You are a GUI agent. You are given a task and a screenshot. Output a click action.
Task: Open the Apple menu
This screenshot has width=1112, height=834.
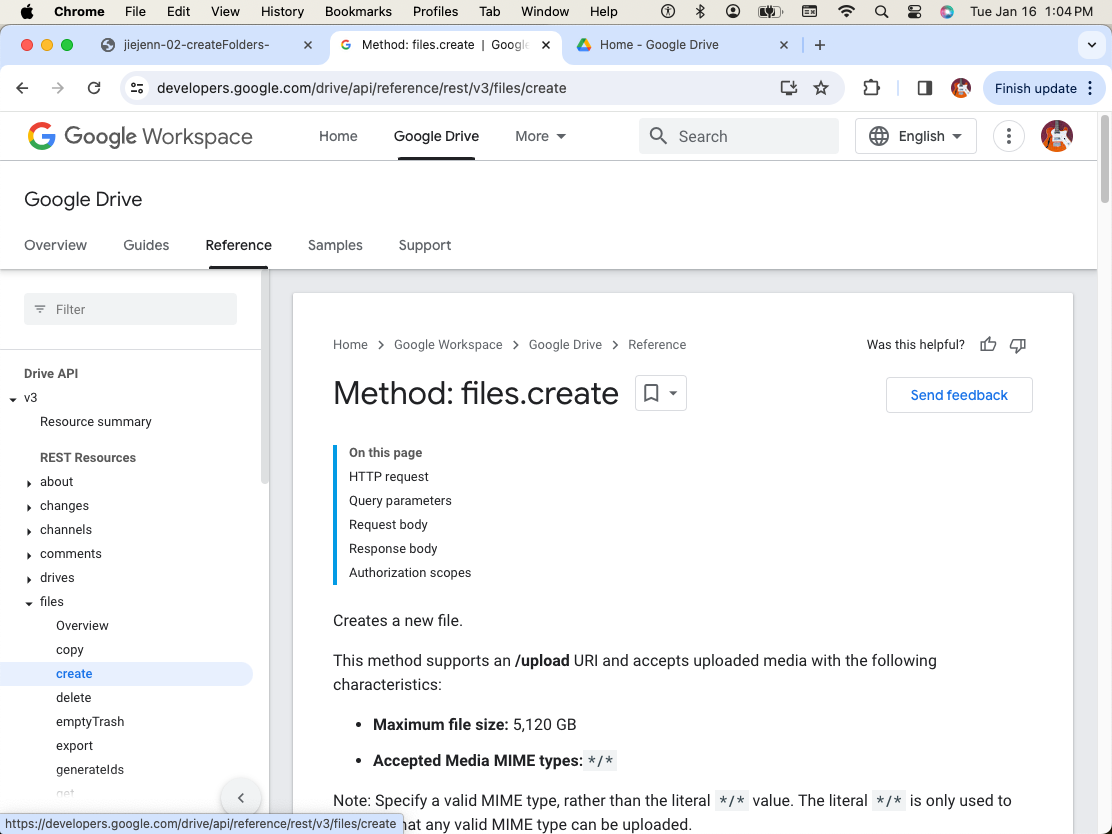coord(27,11)
